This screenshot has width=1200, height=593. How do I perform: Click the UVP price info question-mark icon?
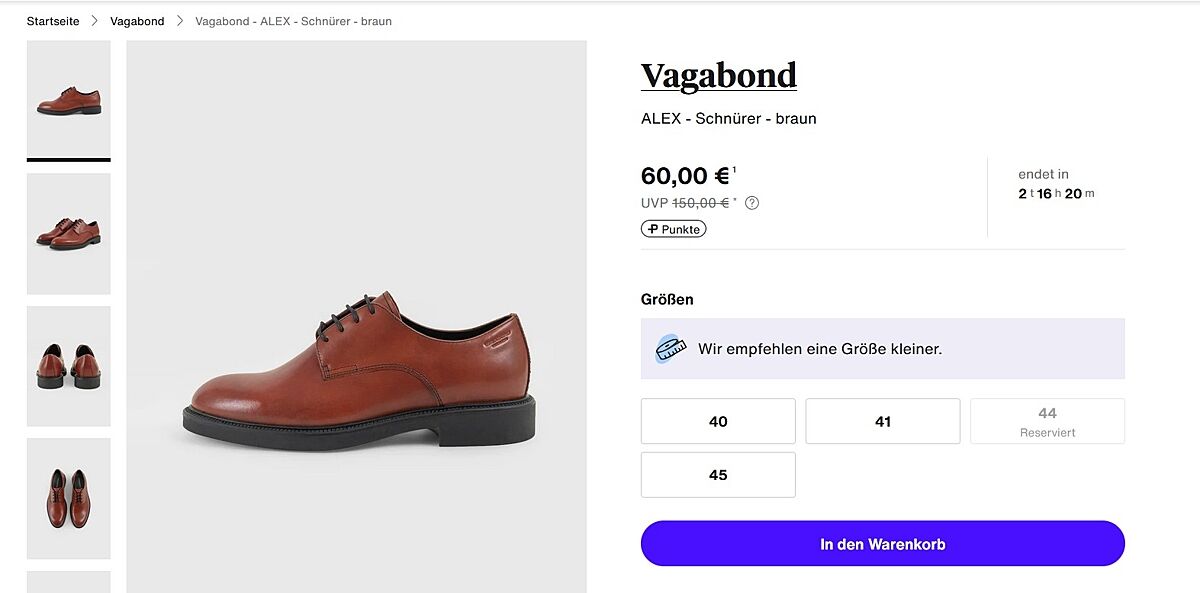point(752,203)
